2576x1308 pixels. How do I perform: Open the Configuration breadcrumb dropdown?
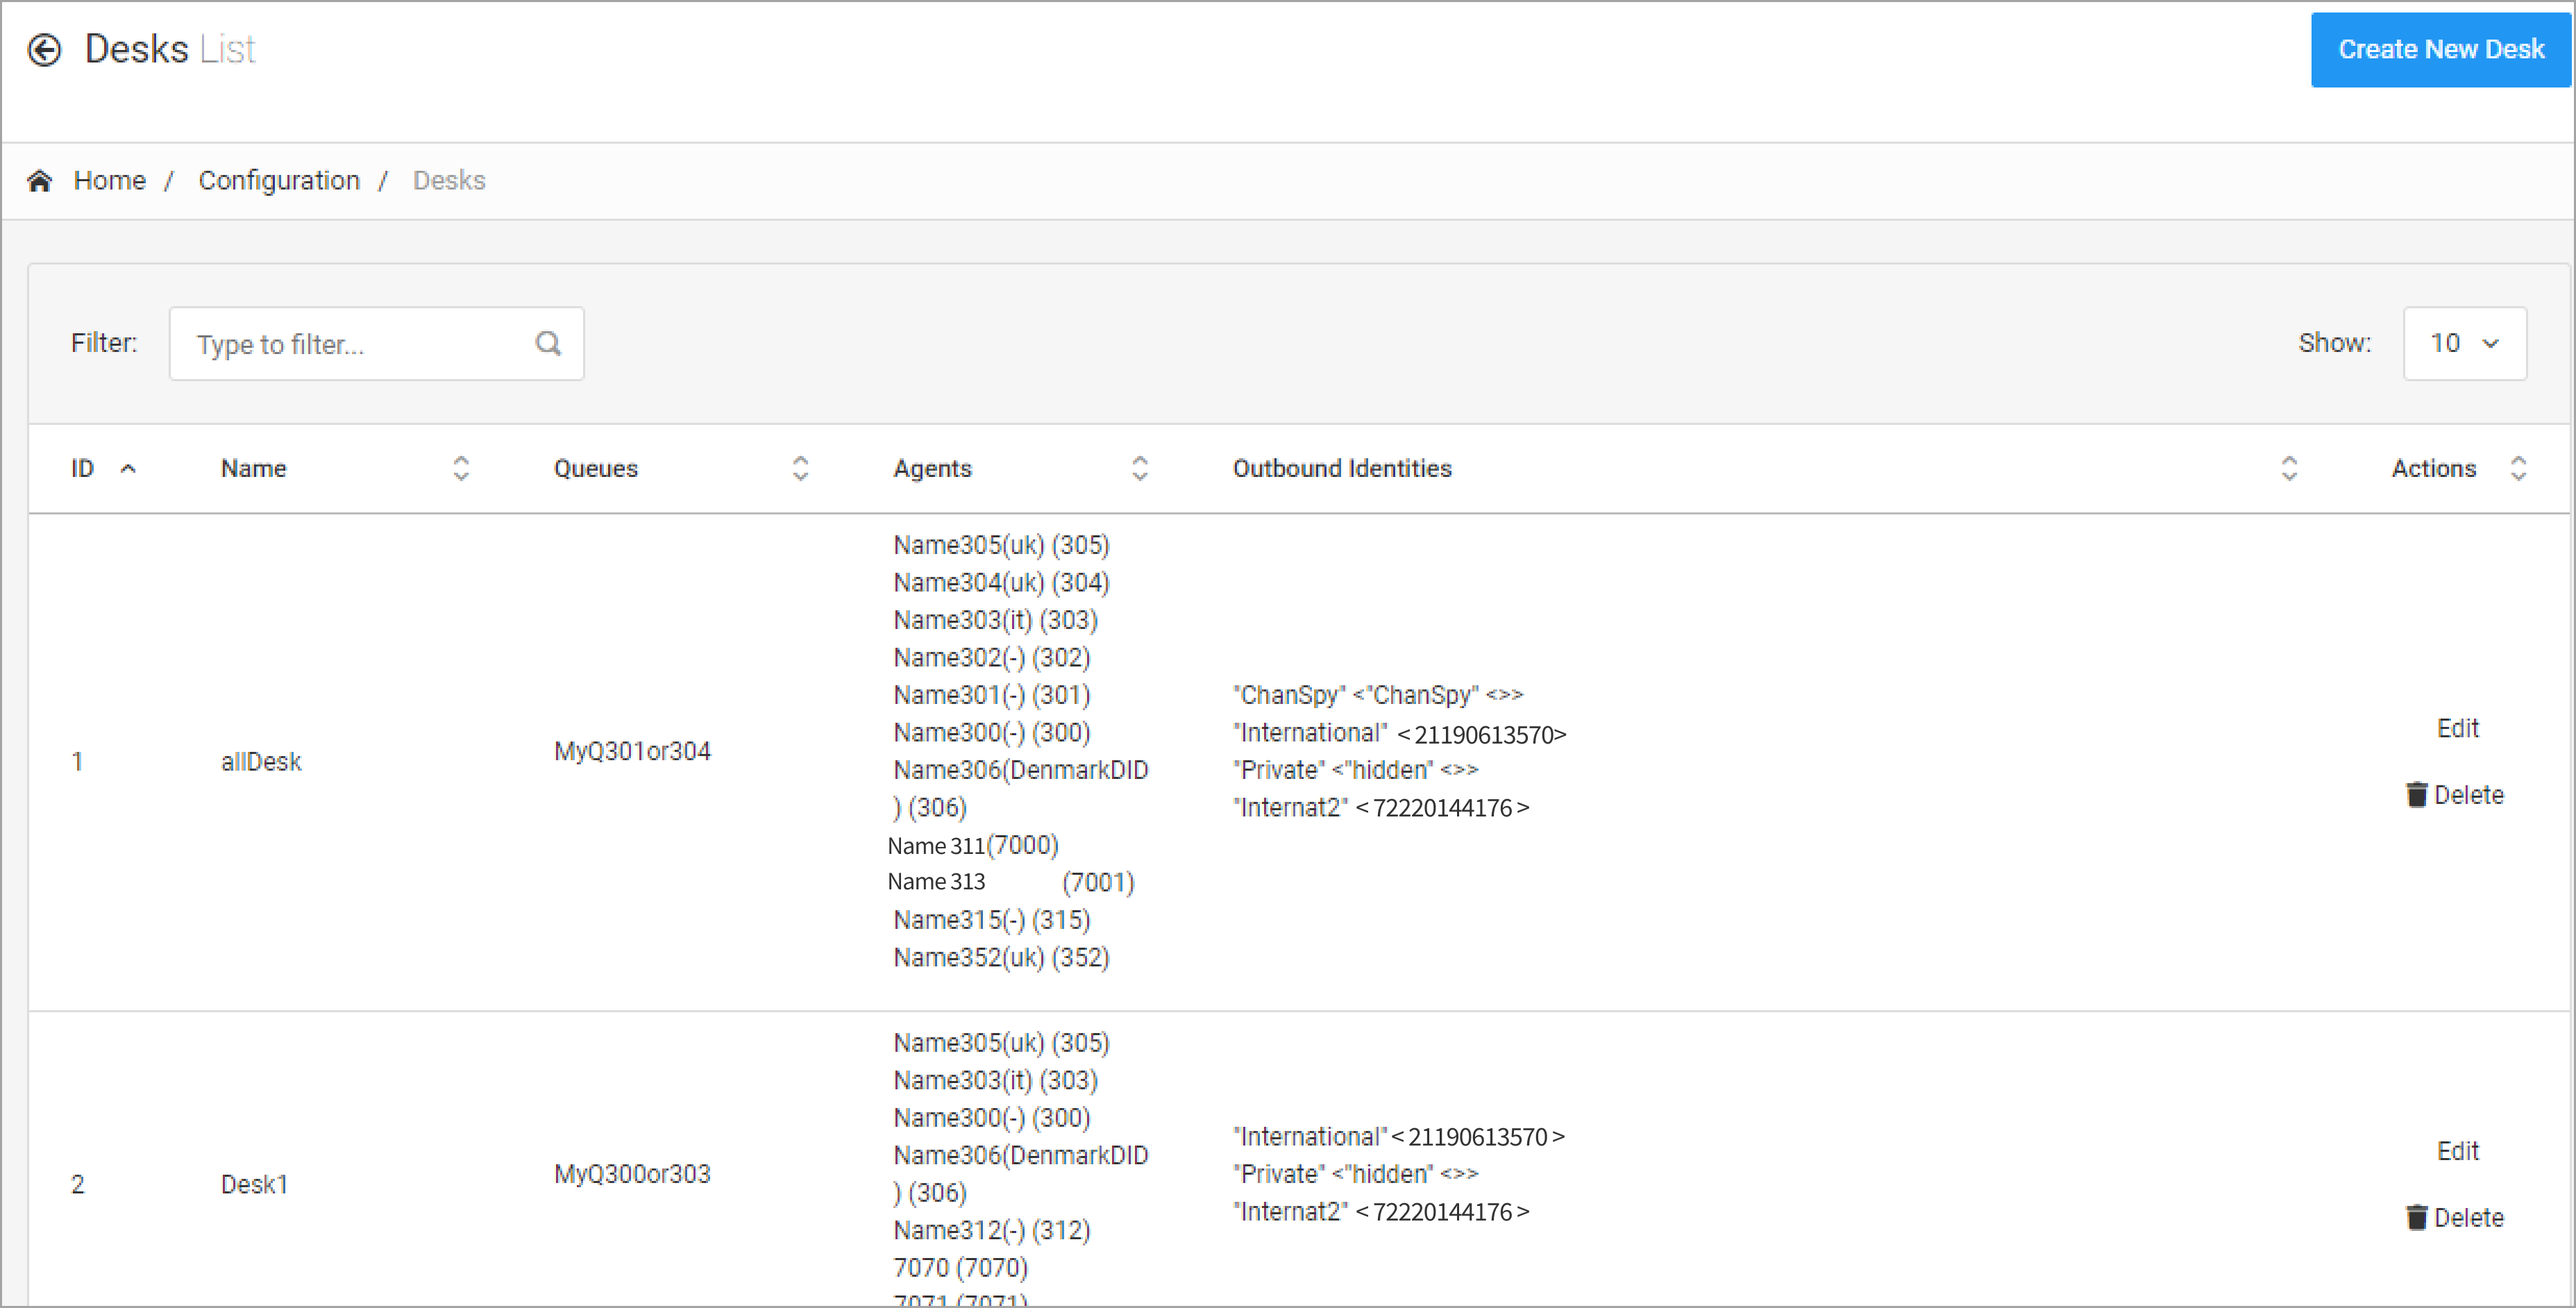pyautogui.click(x=277, y=181)
